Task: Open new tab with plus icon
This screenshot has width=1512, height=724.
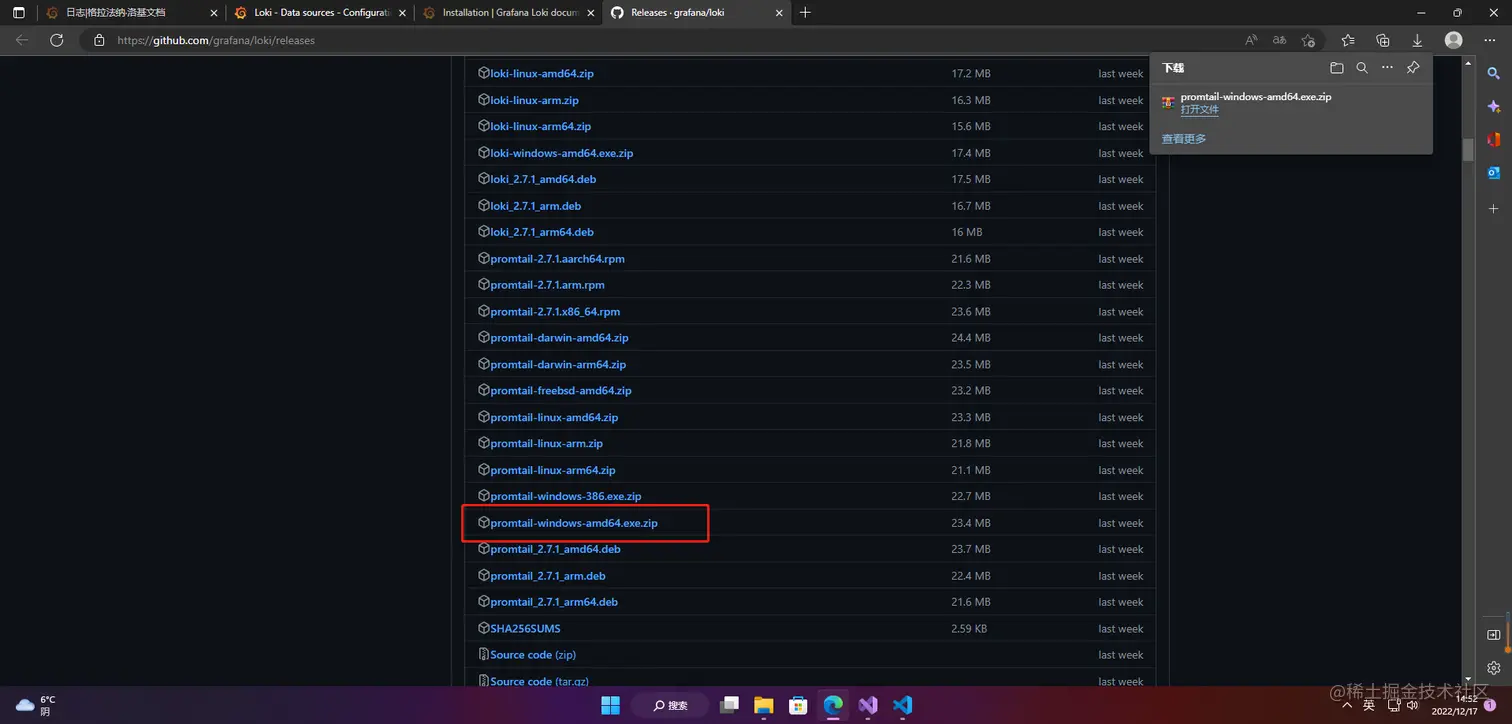Action: pos(805,12)
